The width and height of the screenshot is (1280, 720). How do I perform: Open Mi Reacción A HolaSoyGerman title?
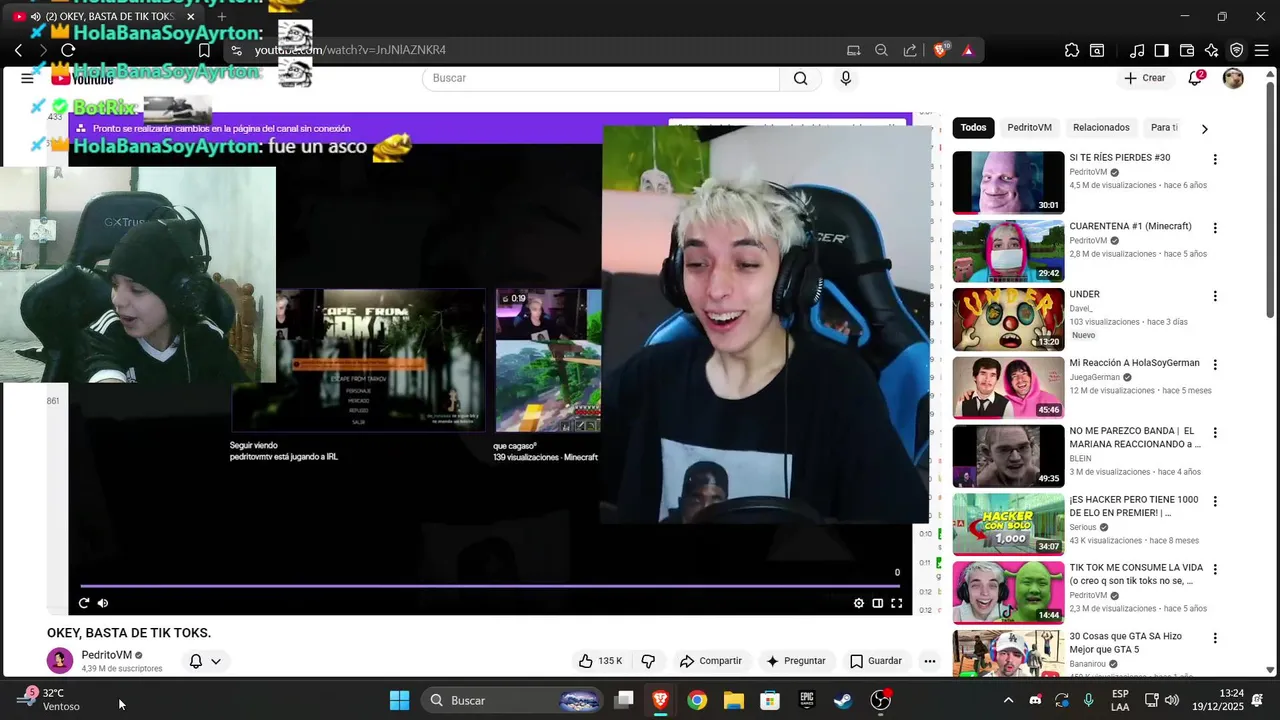tap(1134, 363)
